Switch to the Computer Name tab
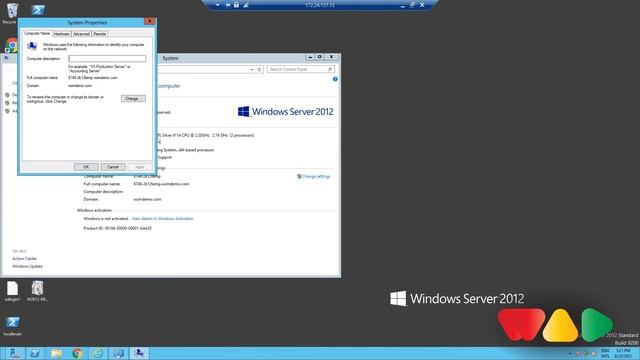This screenshot has width=640, height=360. click(x=37, y=33)
